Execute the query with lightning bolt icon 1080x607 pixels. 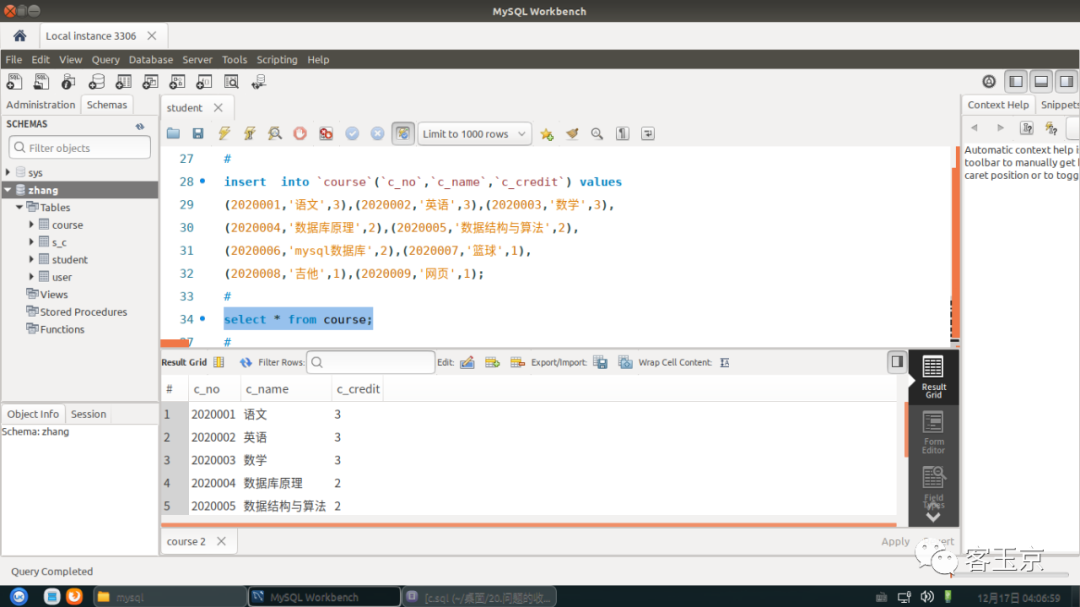coord(224,134)
